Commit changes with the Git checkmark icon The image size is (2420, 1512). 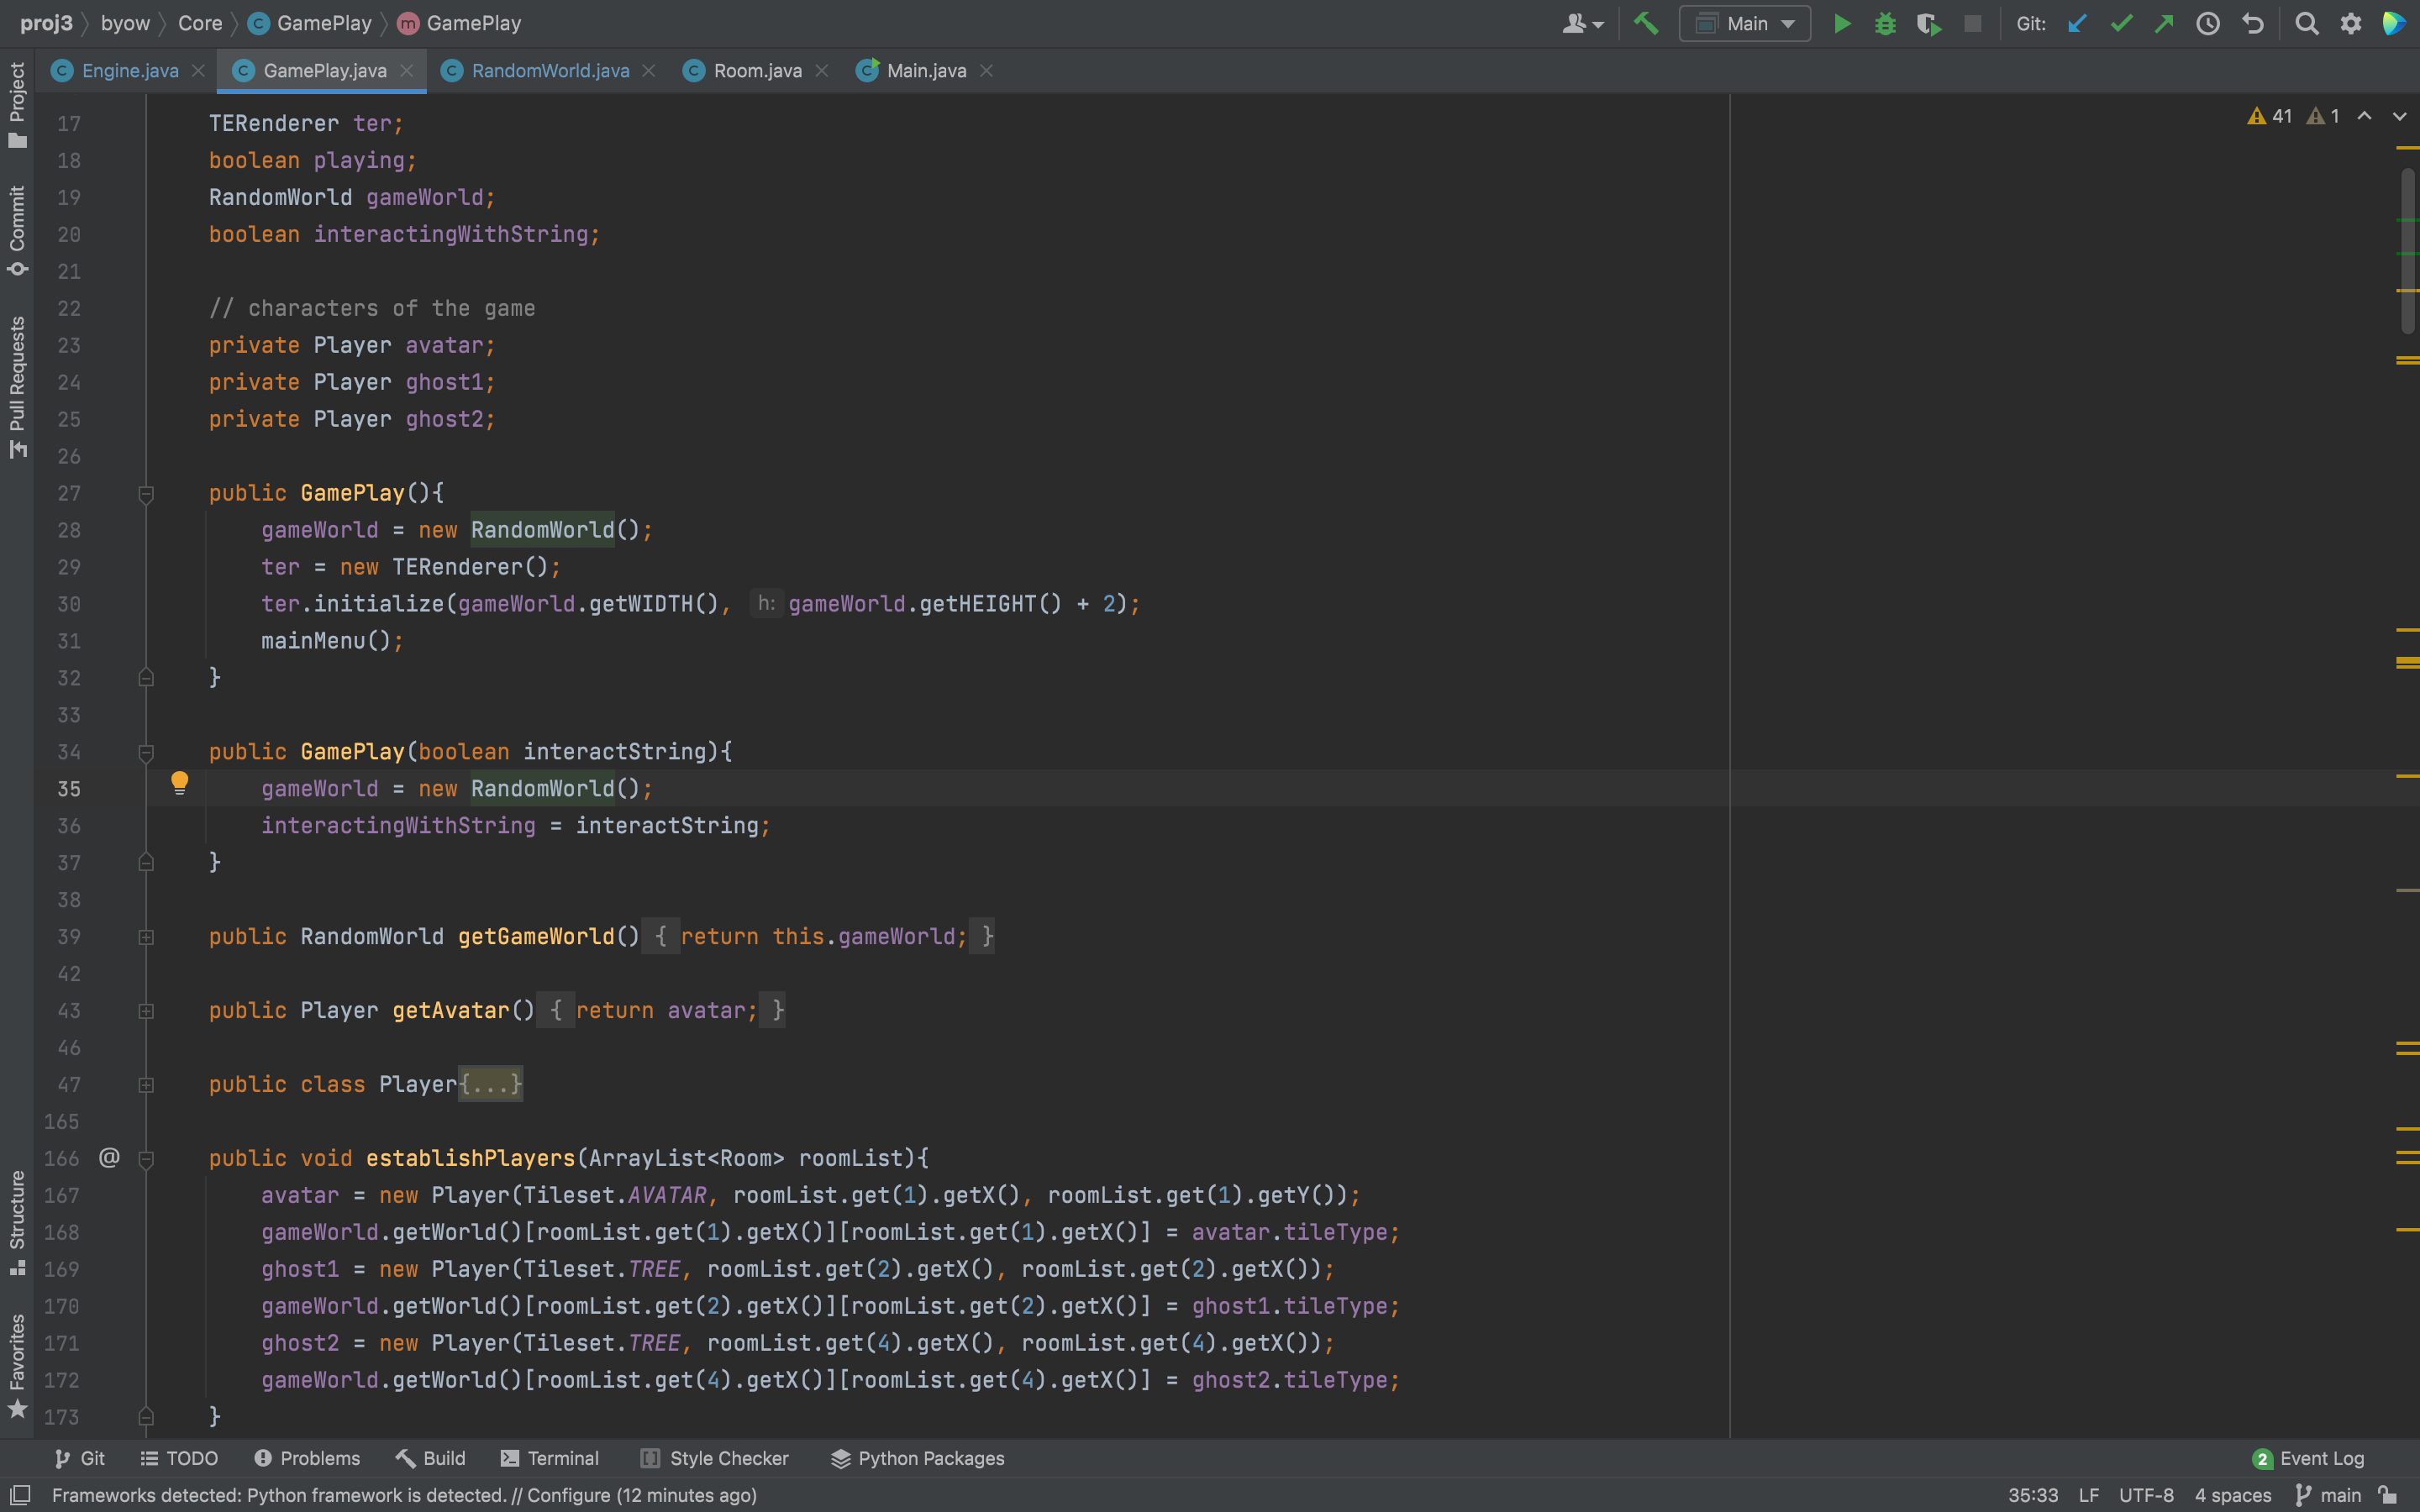point(2121,23)
